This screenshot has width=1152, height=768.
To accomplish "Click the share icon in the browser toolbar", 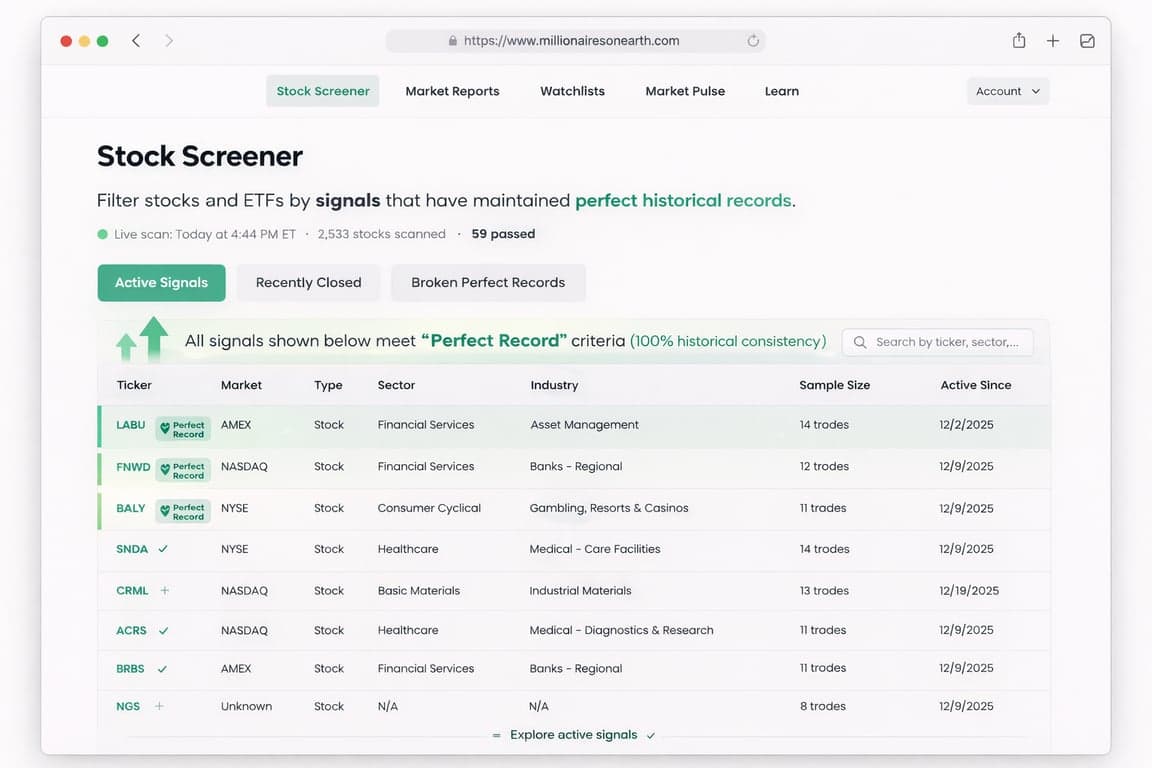I will point(1018,40).
